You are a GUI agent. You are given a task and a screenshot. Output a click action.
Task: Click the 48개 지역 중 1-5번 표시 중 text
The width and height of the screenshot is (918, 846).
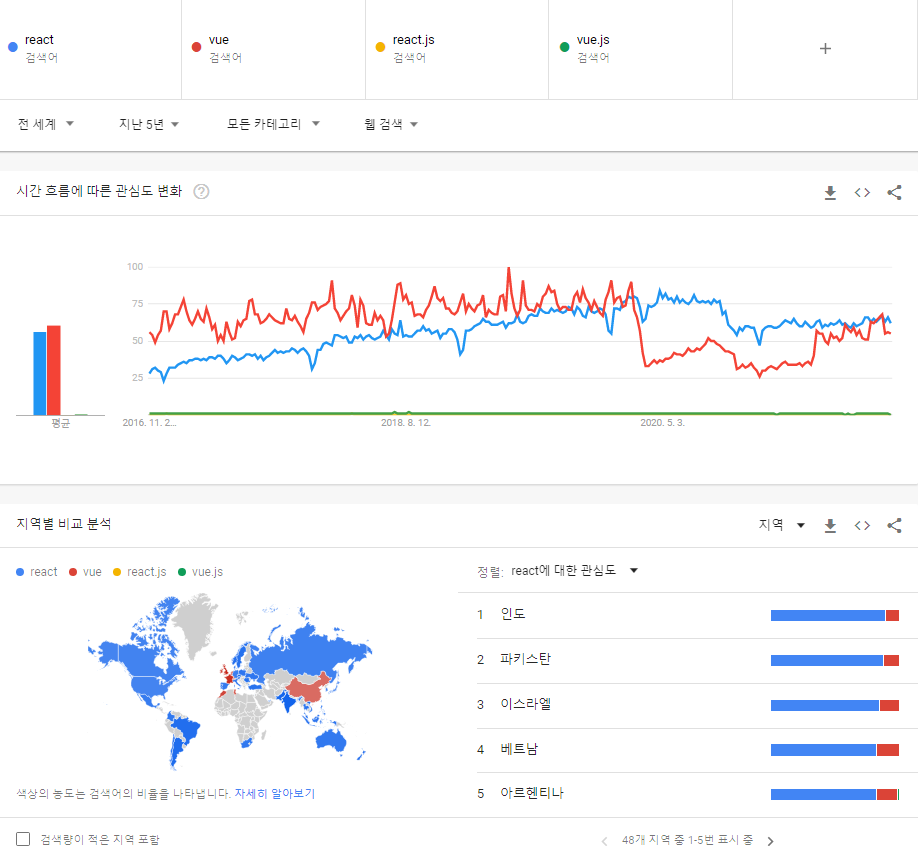[687, 840]
